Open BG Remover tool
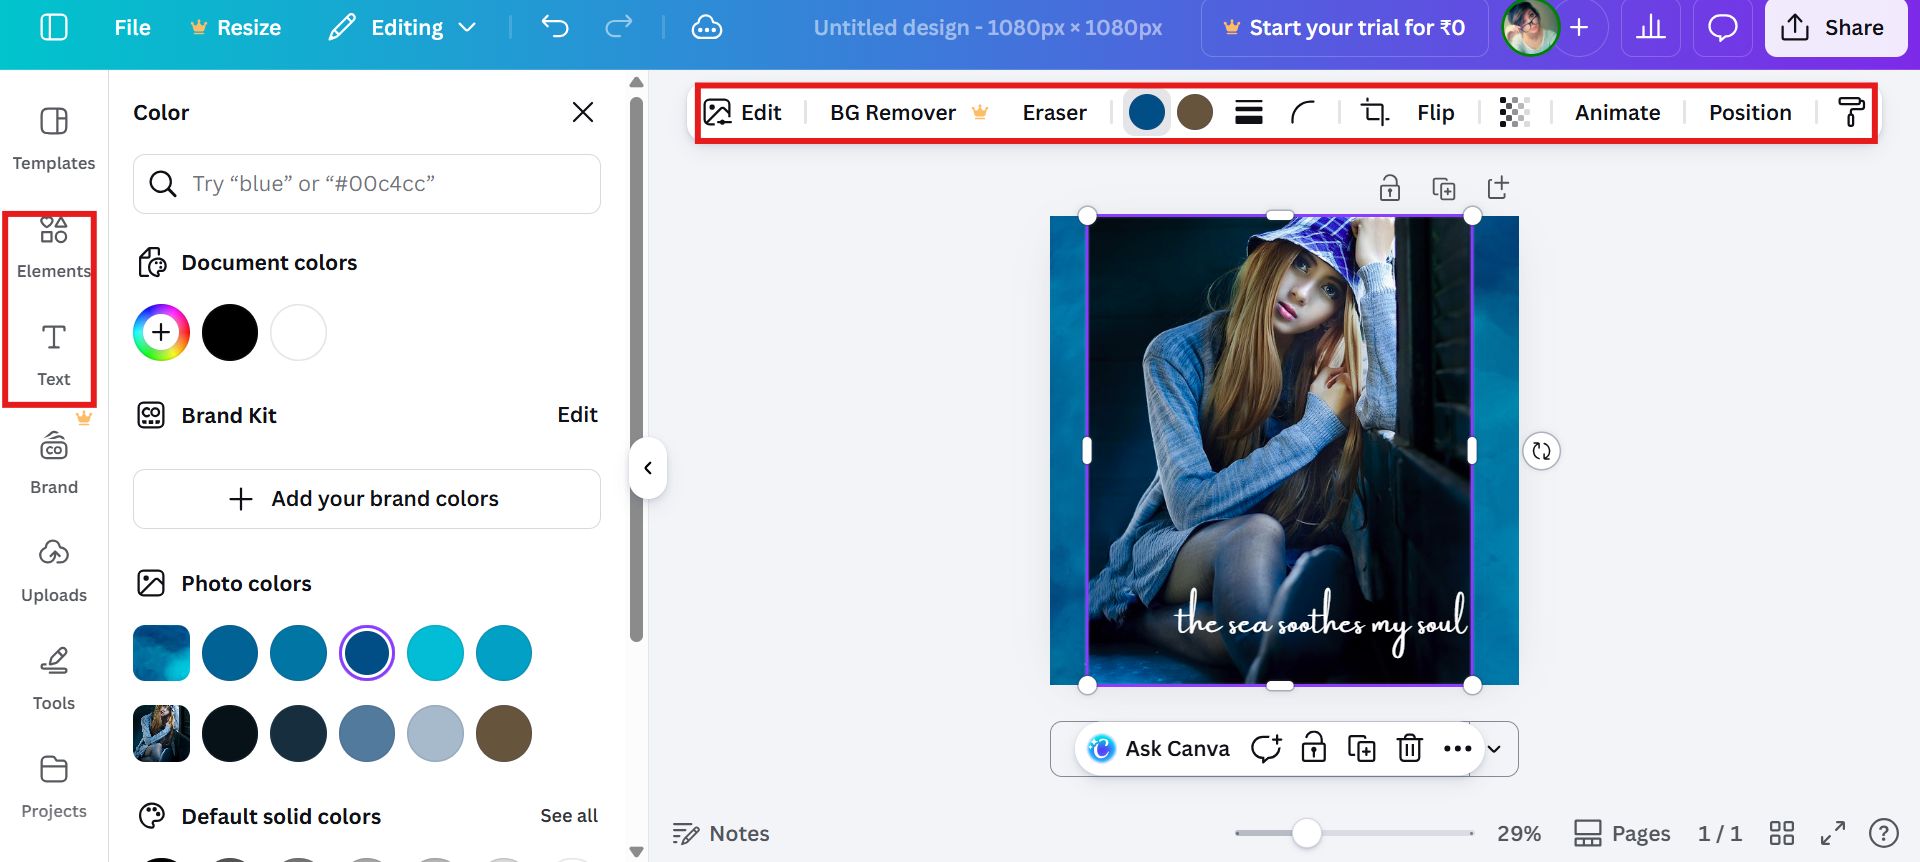The width and height of the screenshot is (1920, 862). click(908, 113)
